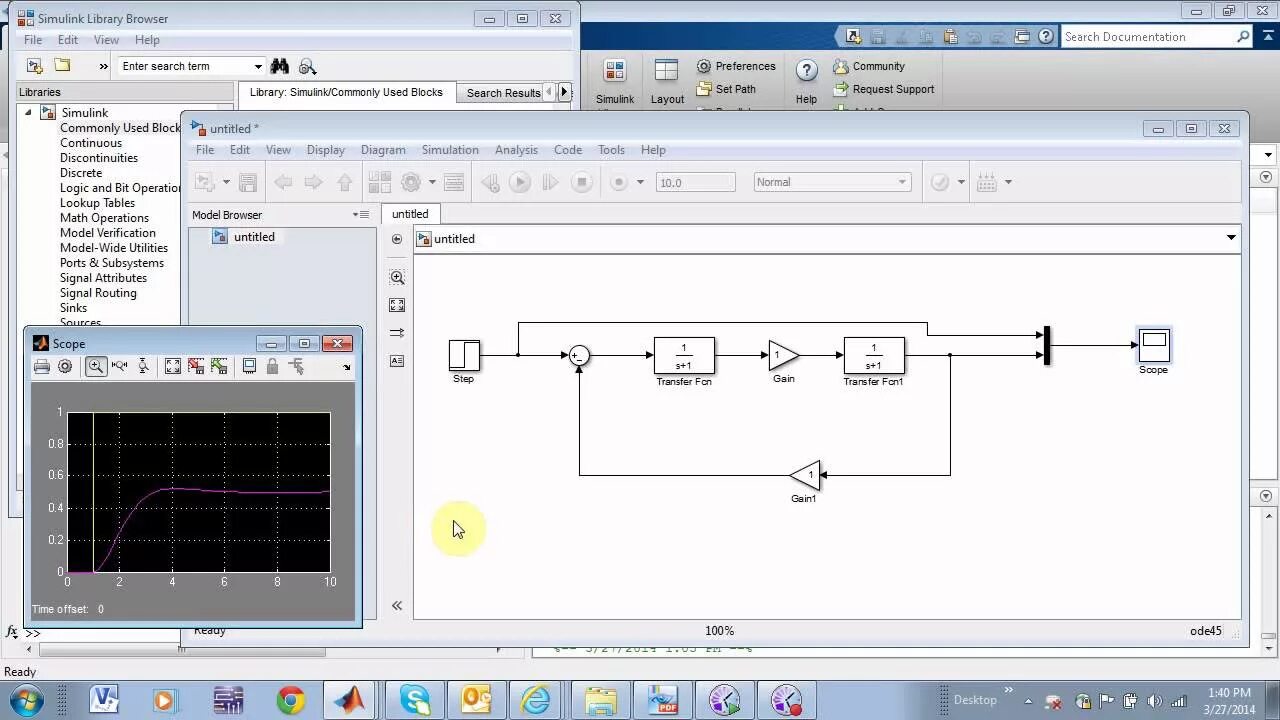Click Hide/Show Explorer Bar icon
This screenshot has height=720, width=1280.
coord(397,239)
